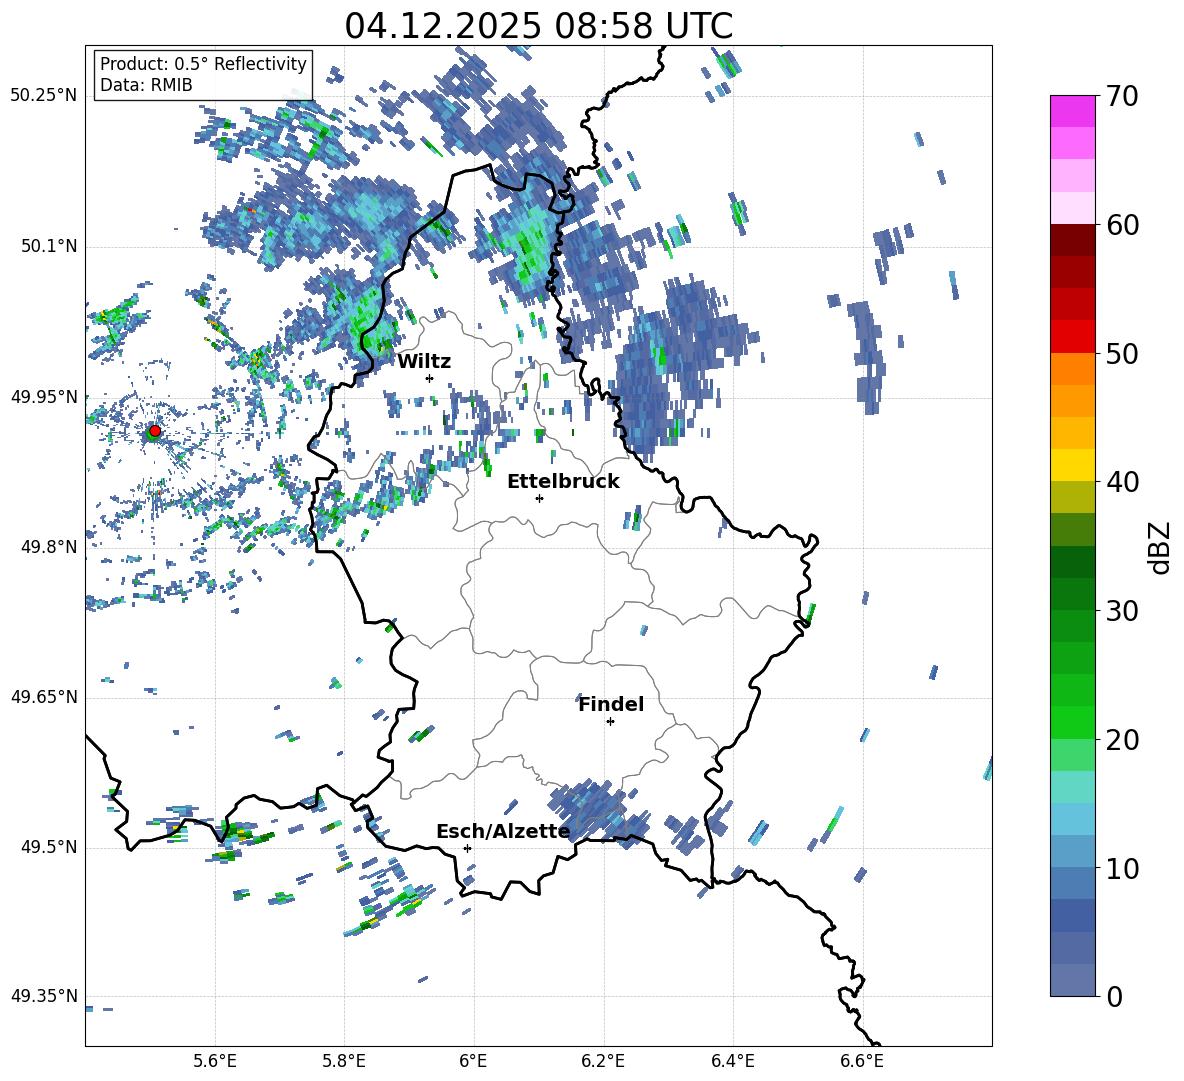
Task: Click the Wiltz station cross marker
Action: pos(430,378)
